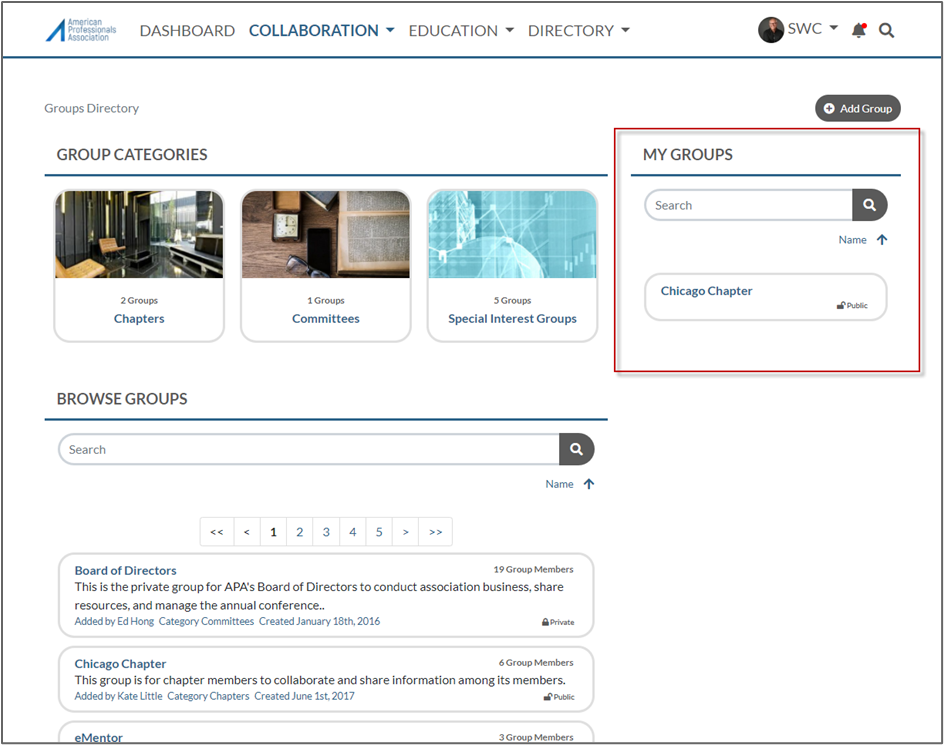944x745 pixels.
Task: Open the Board of Directors group
Action: [x=125, y=570]
